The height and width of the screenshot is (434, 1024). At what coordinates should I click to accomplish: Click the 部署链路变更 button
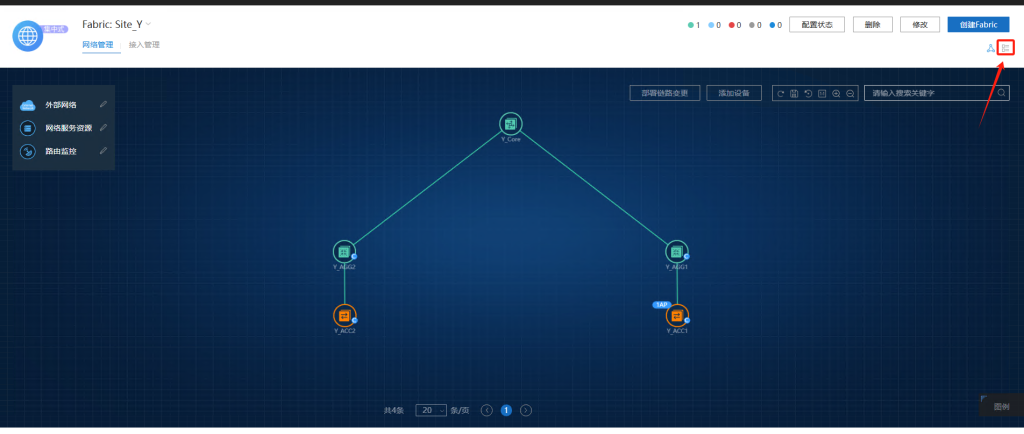tap(664, 93)
